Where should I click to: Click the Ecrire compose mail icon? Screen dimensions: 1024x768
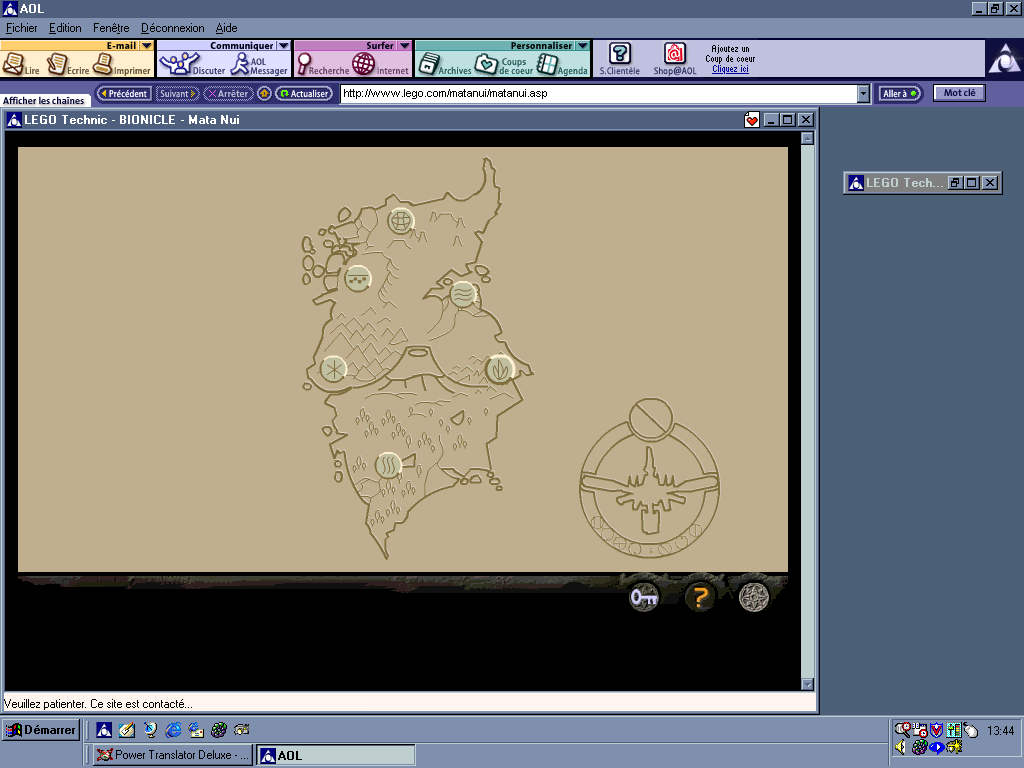(68, 64)
